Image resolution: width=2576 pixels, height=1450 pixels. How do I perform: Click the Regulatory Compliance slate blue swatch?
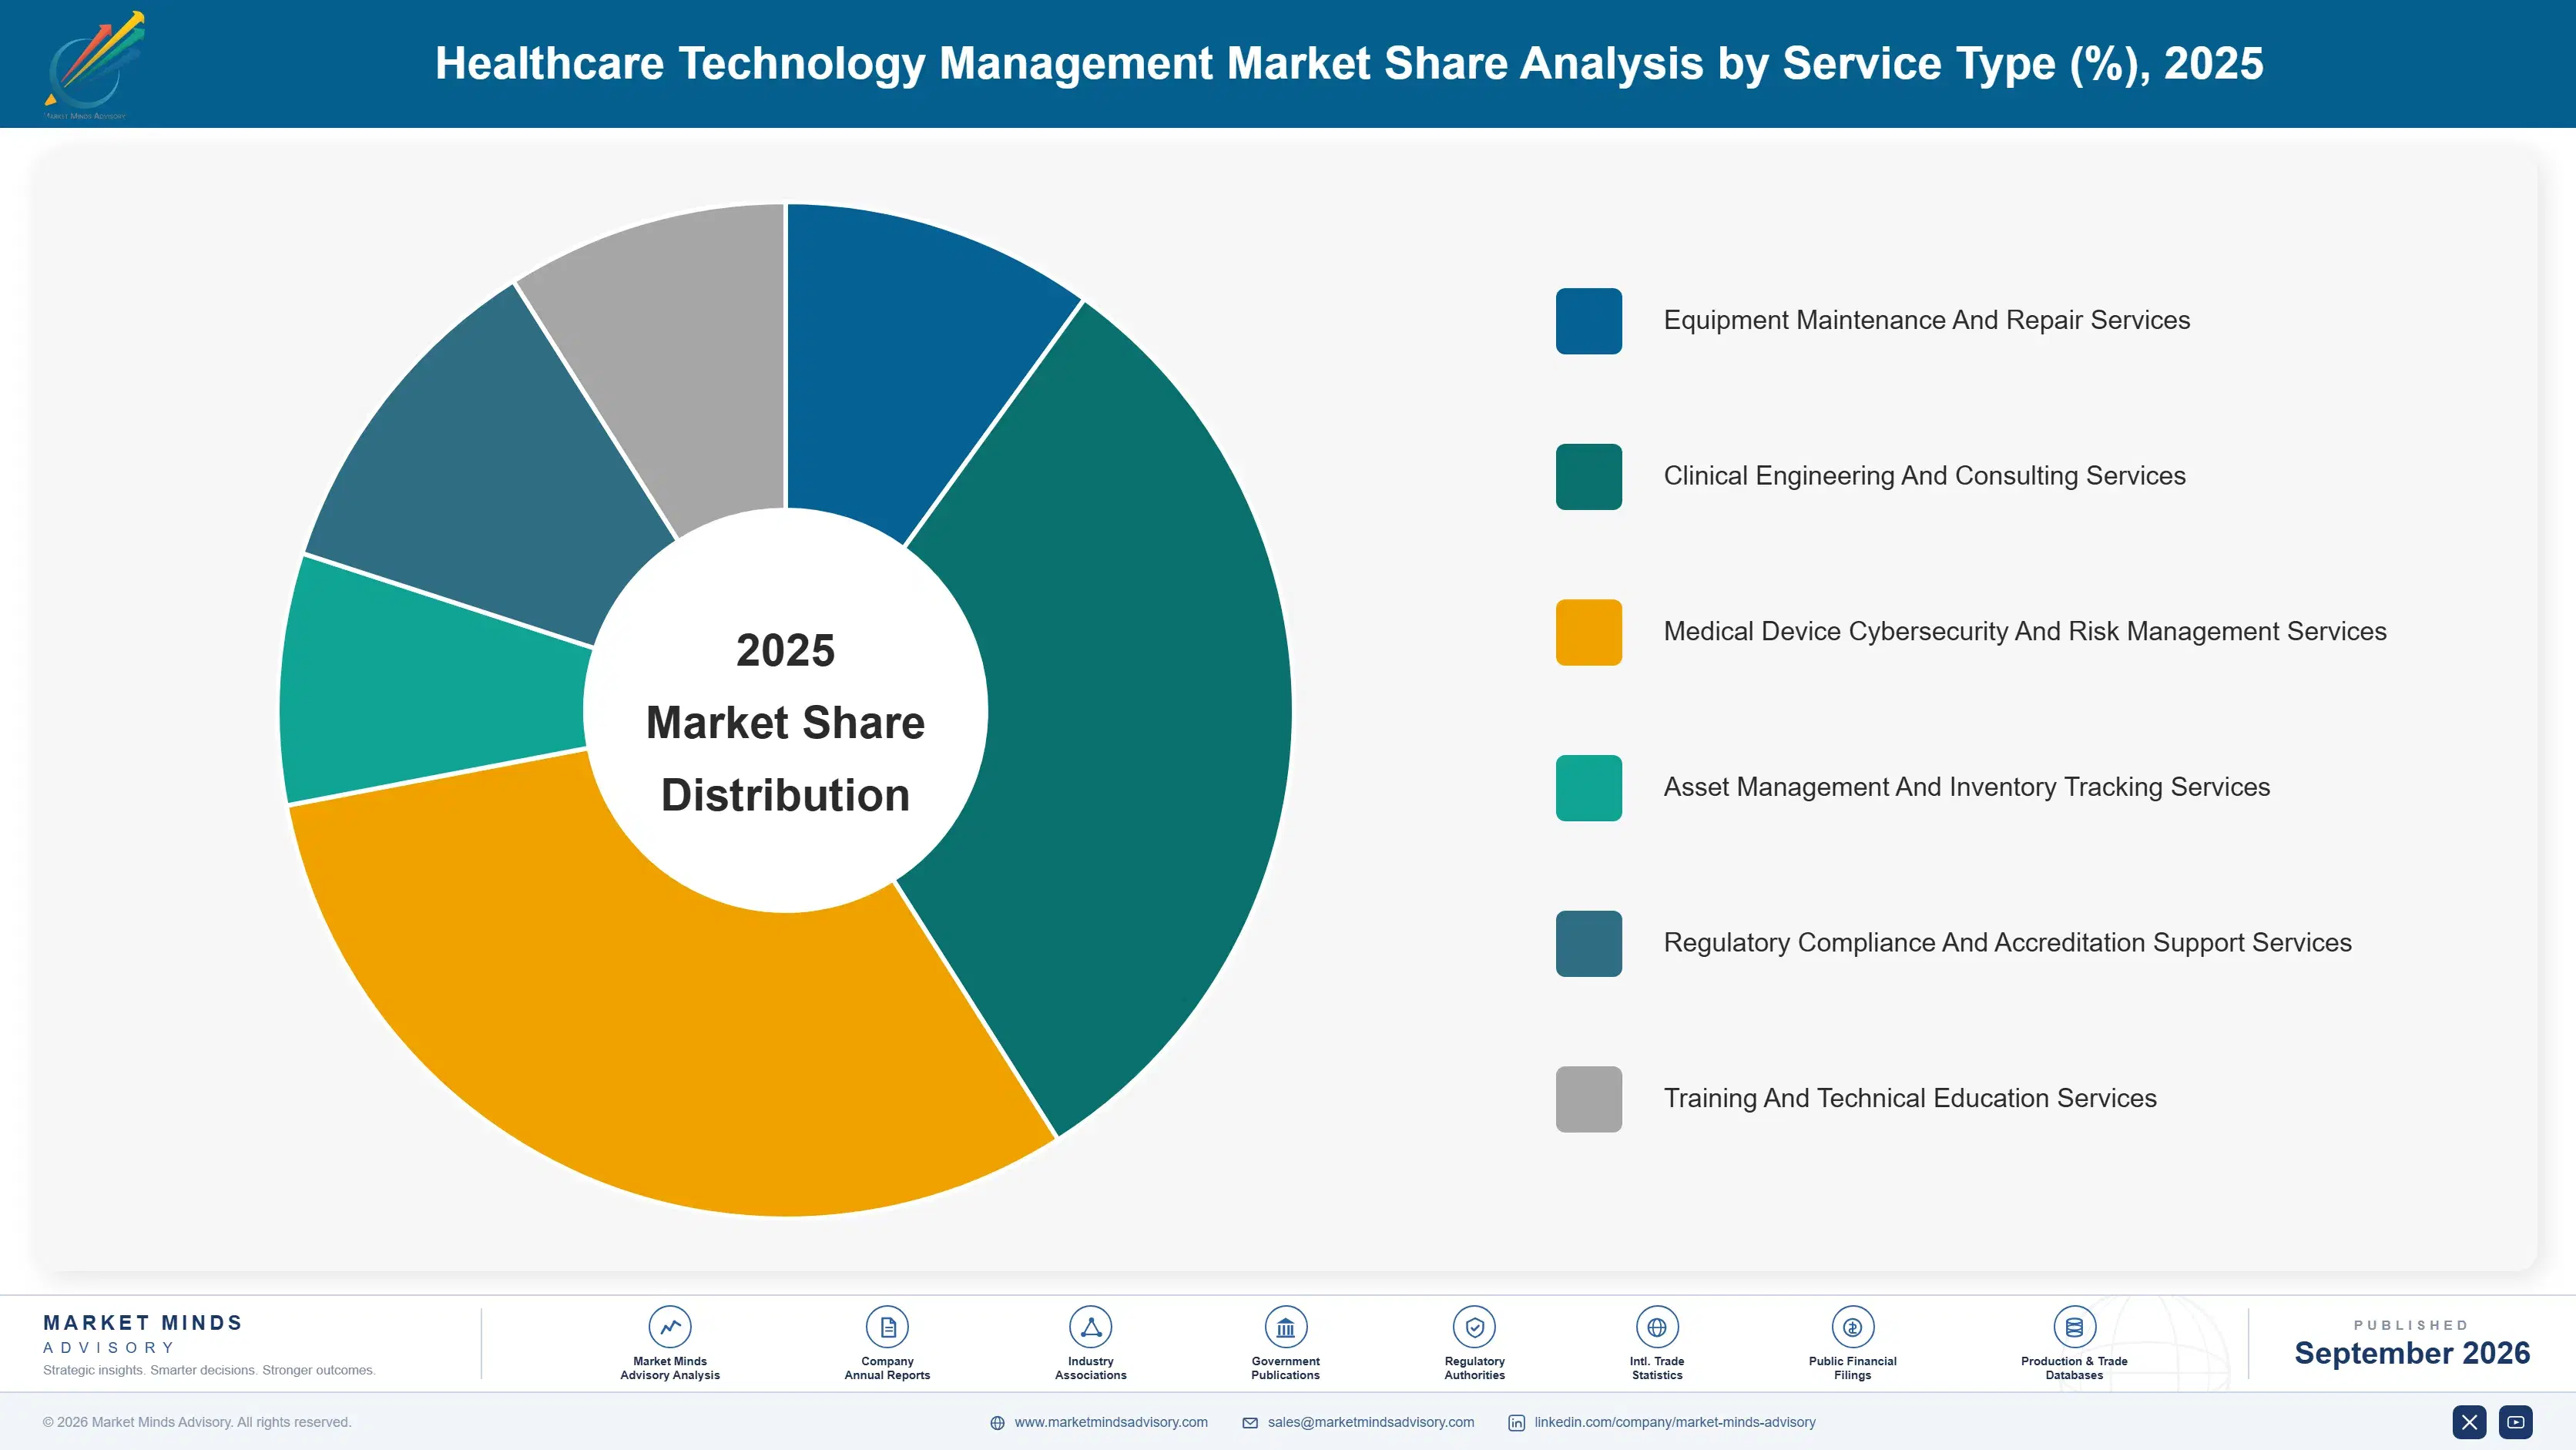coord(1588,943)
